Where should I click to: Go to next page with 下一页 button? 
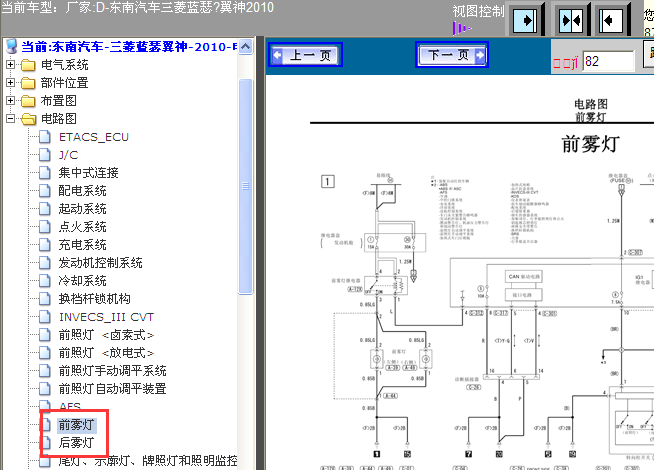[452, 55]
